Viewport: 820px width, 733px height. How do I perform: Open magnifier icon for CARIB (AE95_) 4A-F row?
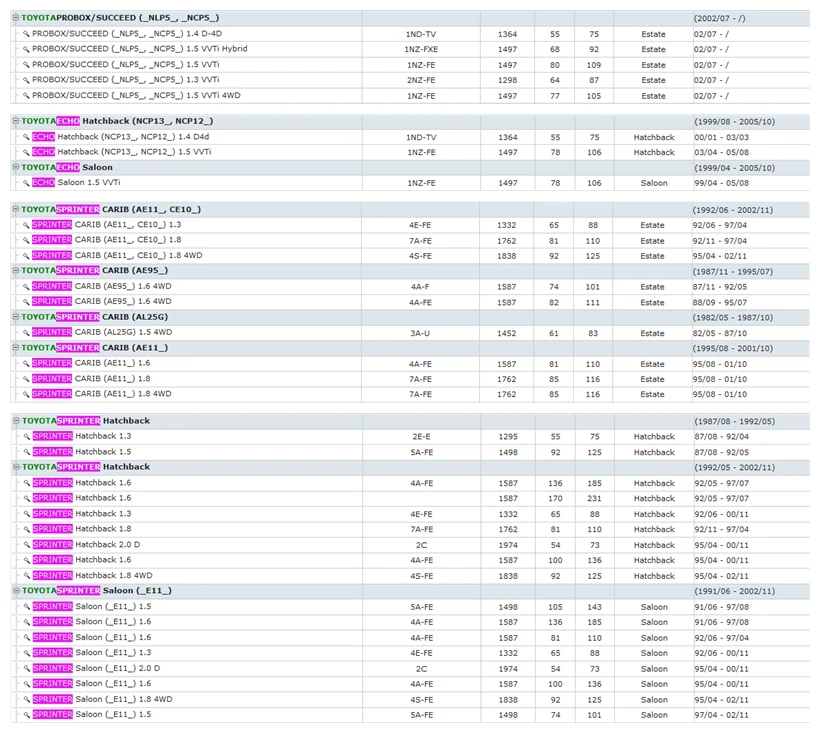click(x=26, y=287)
